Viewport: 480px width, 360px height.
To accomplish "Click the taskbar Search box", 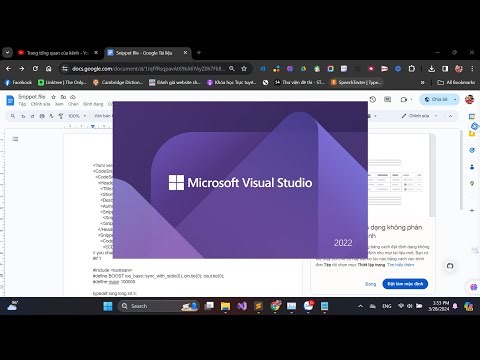I will [159, 306].
